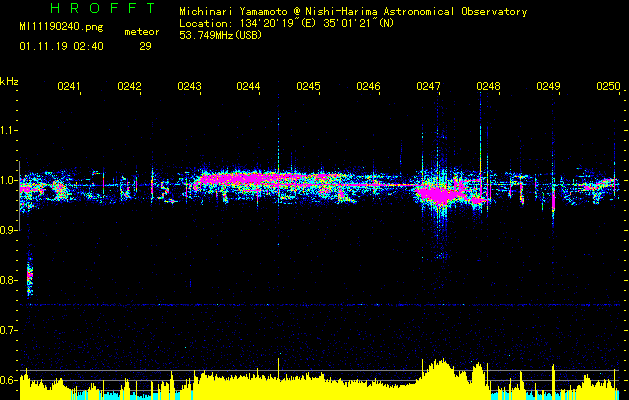Click the 1.1 kHz axis label
The image size is (629, 400).
point(8,130)
